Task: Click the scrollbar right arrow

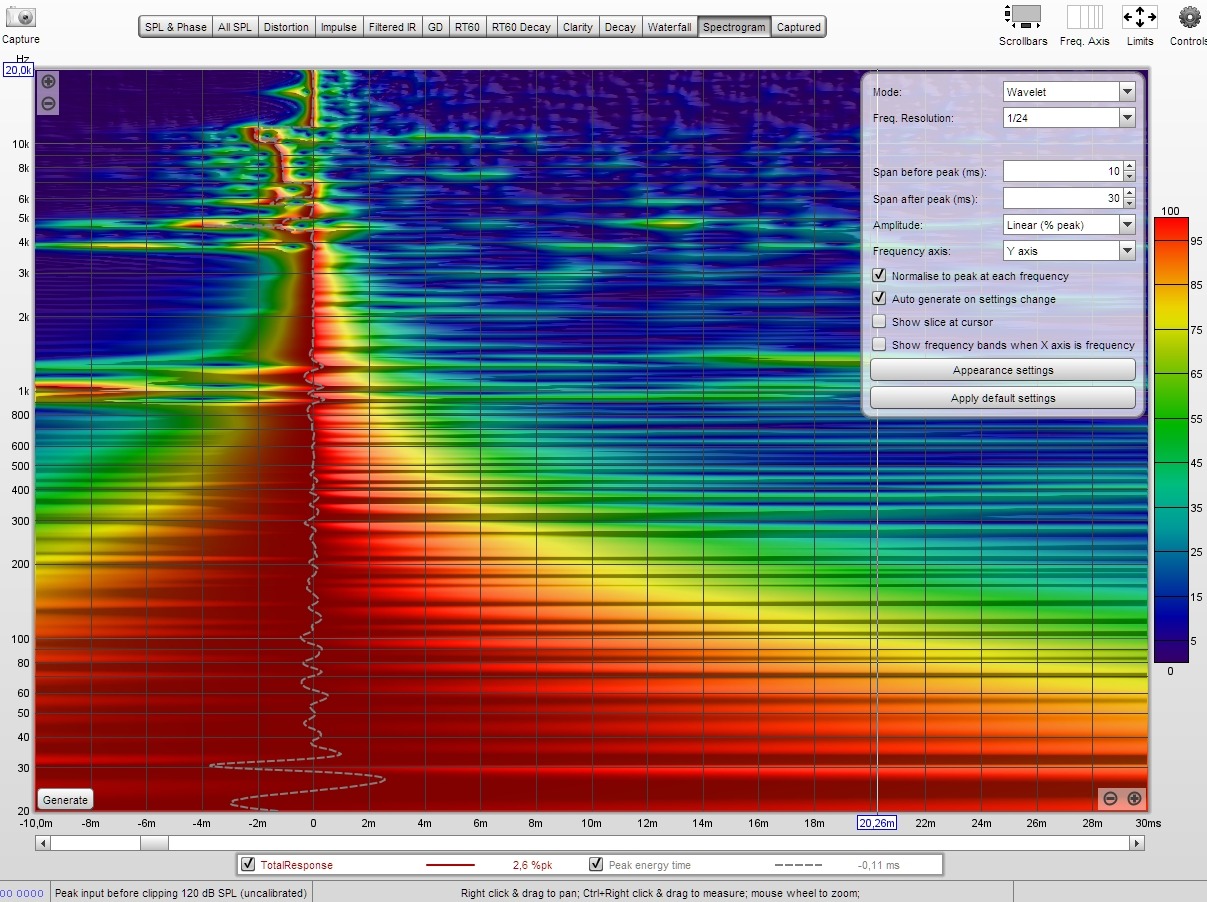Action: (1136, 843)
